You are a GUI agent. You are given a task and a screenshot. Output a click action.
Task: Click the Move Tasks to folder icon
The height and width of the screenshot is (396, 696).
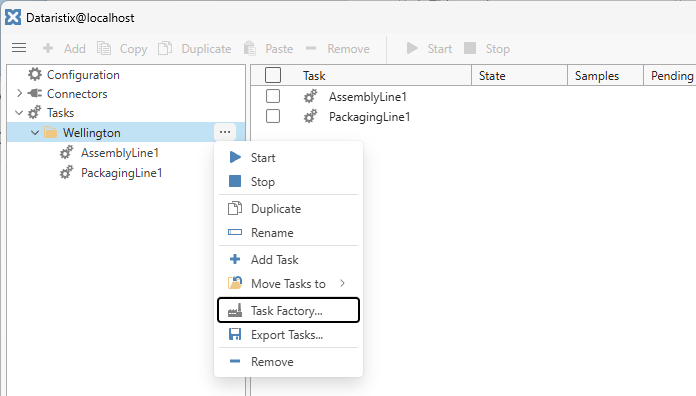pos(235,283)
